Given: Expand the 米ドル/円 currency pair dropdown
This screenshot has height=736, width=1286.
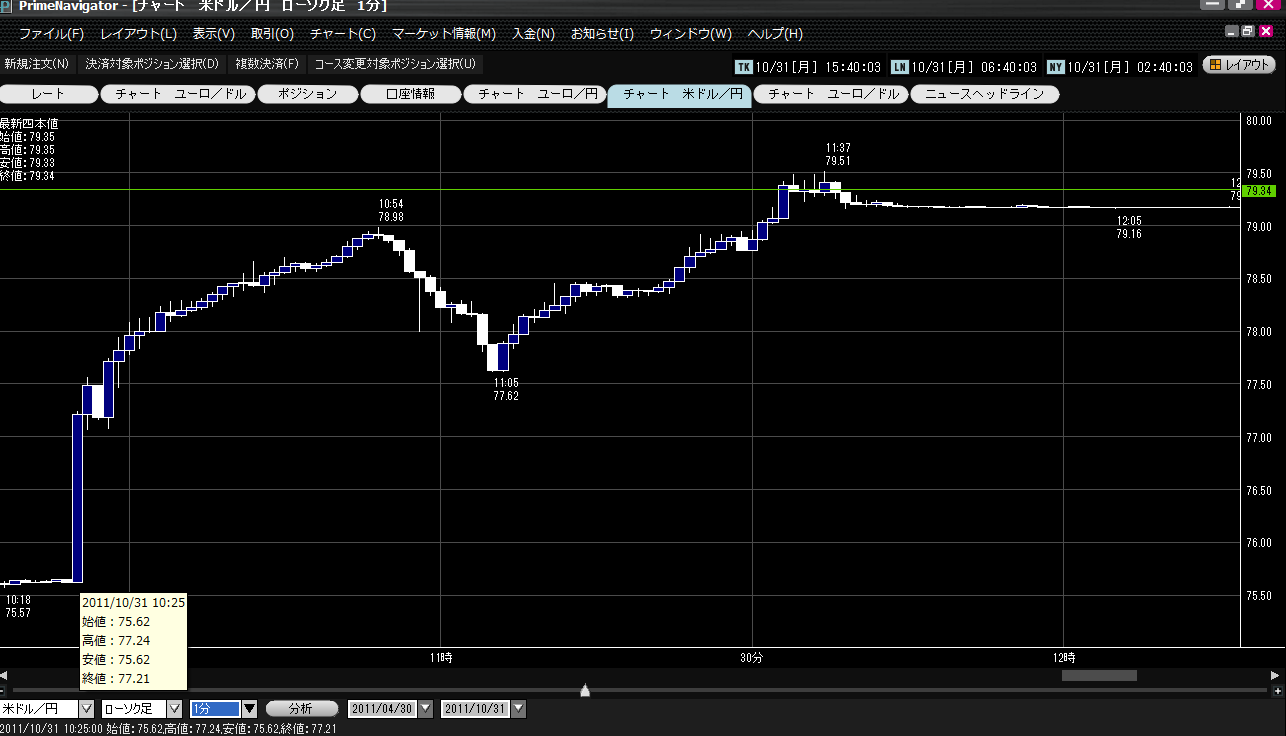Looking at the screenshot, I should [86, 709].
